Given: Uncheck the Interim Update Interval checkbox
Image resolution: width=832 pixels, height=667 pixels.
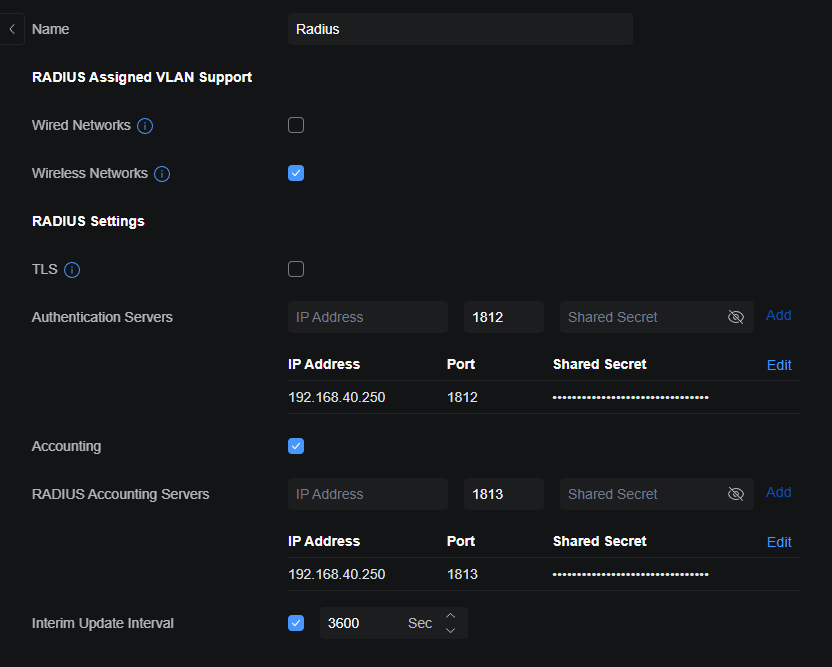Looking at the screenshot, I should (x=296, y=623).
